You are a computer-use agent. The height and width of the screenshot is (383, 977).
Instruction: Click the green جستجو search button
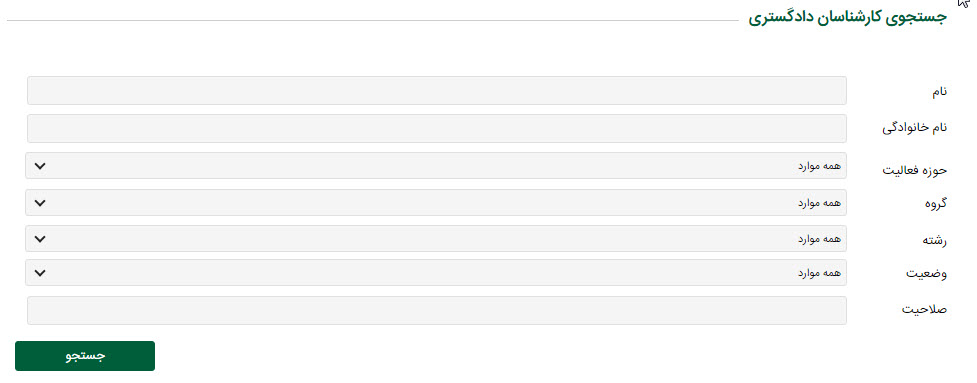85,356
